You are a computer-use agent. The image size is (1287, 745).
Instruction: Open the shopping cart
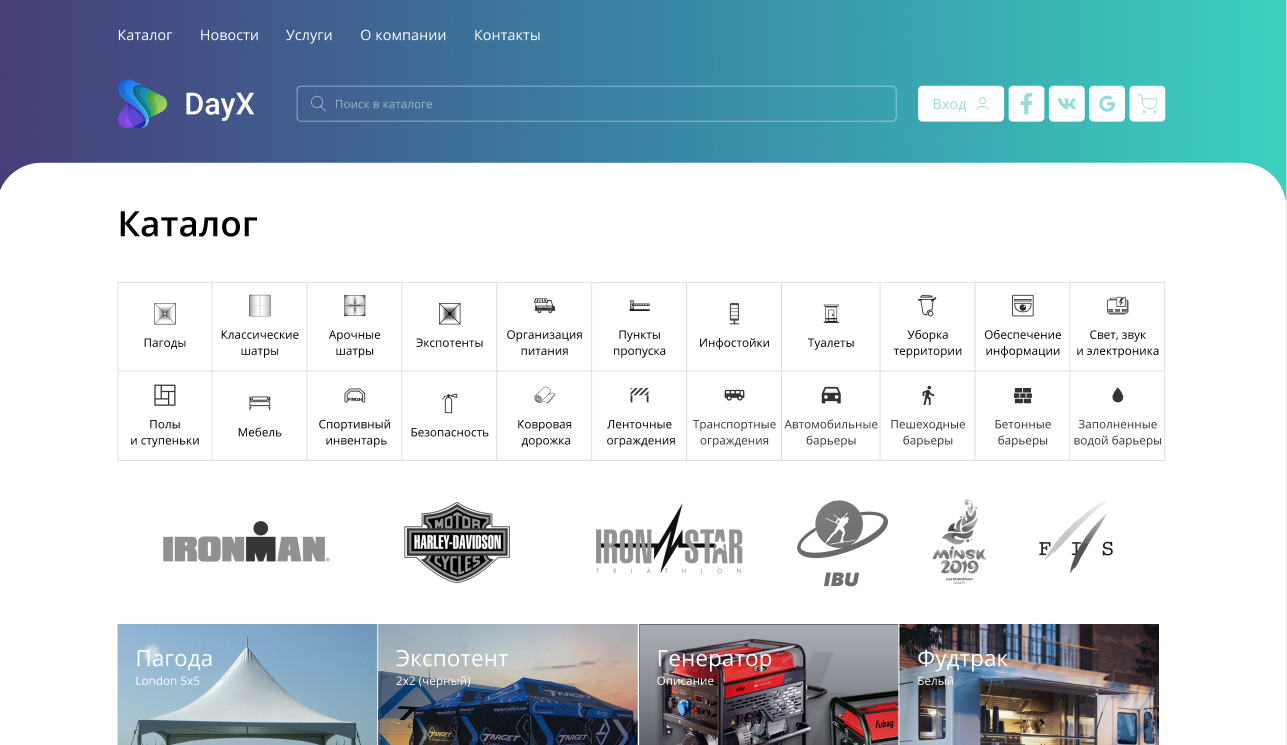[x=1147, y=104]
